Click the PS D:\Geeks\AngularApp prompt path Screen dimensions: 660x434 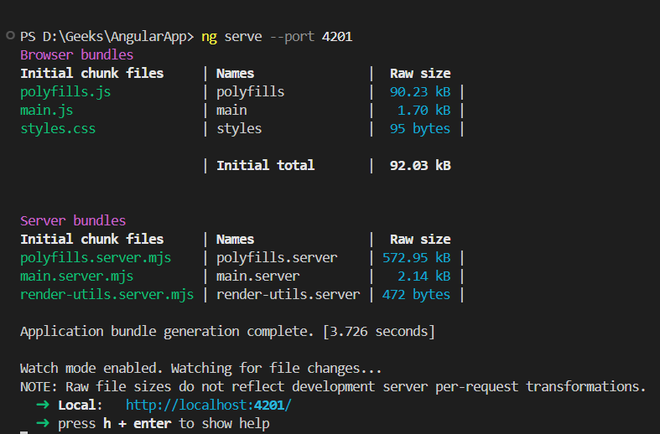(x=105, y=36)
